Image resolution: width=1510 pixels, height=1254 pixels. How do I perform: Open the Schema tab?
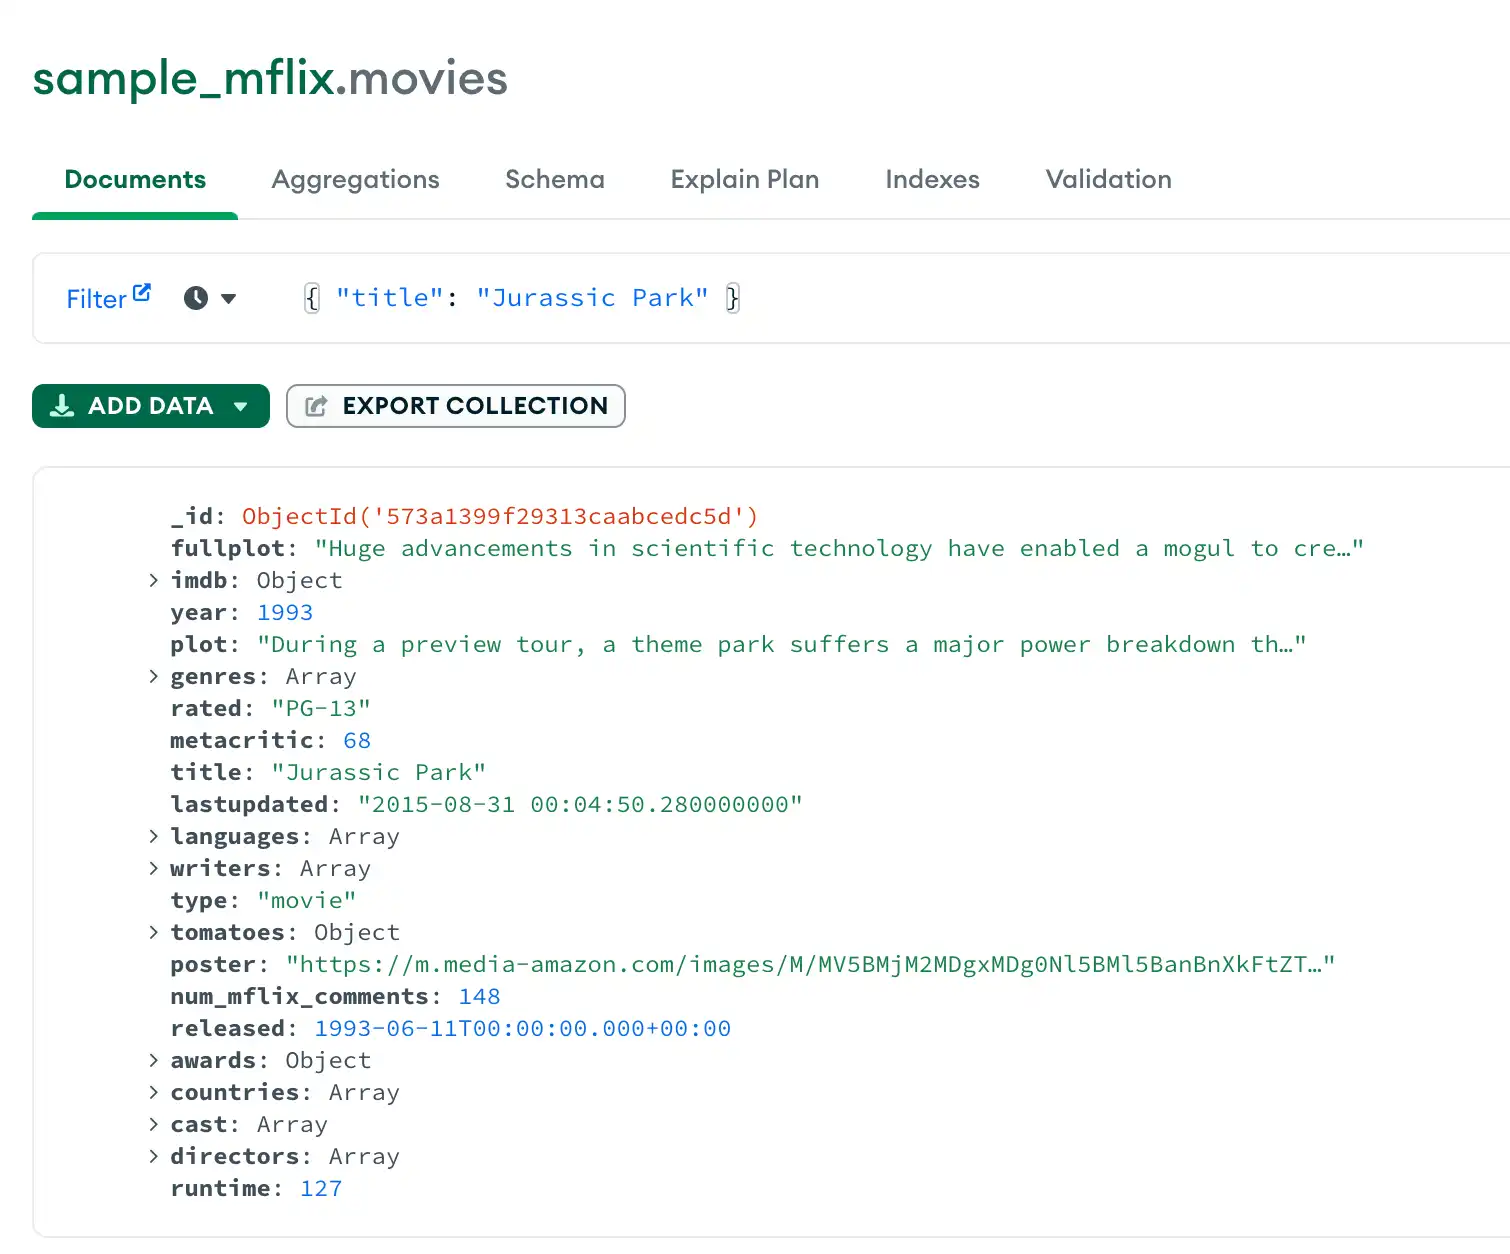(555, 180)
